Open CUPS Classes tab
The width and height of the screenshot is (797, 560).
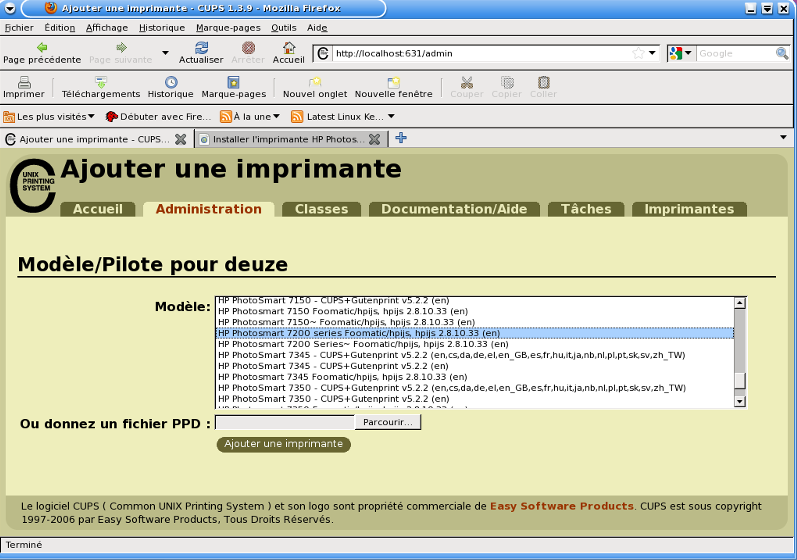click(x=321, y=209)
